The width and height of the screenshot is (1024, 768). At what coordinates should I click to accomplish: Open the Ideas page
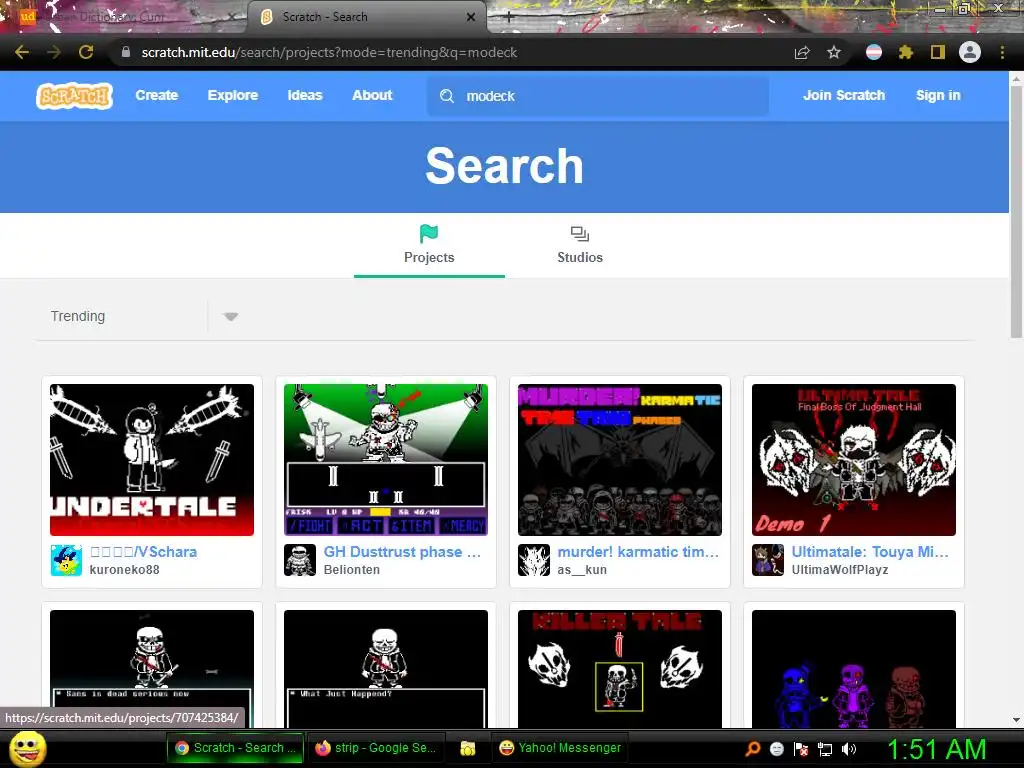pyautogui.click(x=305, y=95)
